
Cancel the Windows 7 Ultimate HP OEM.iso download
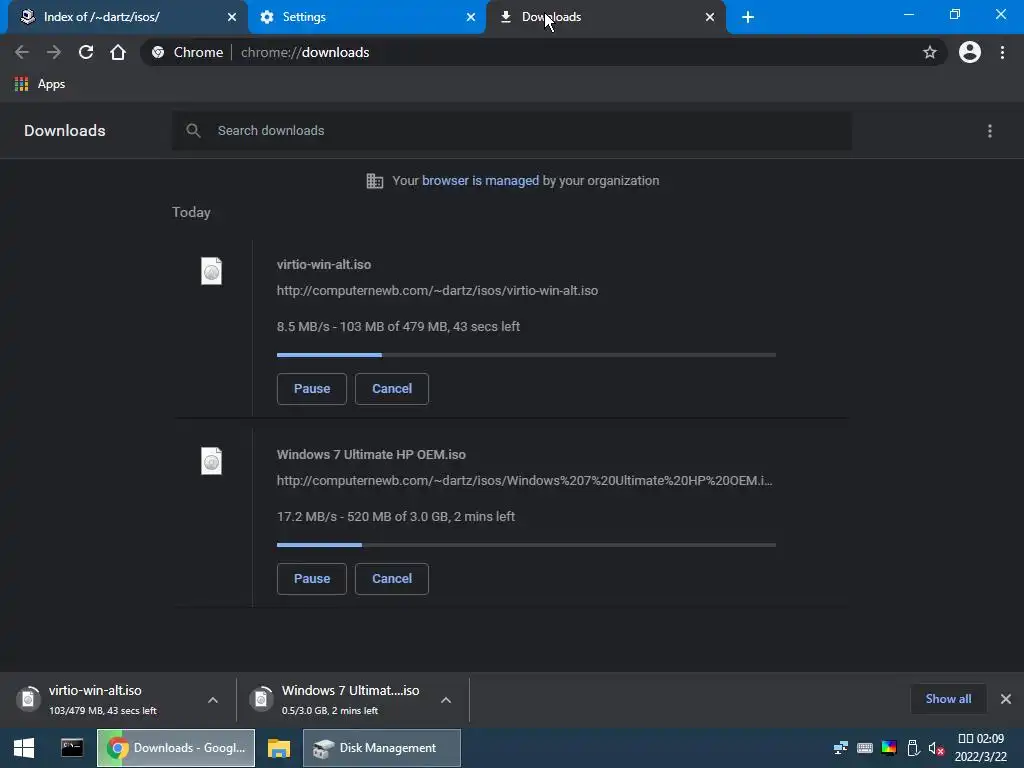click(x=392, y=579)
